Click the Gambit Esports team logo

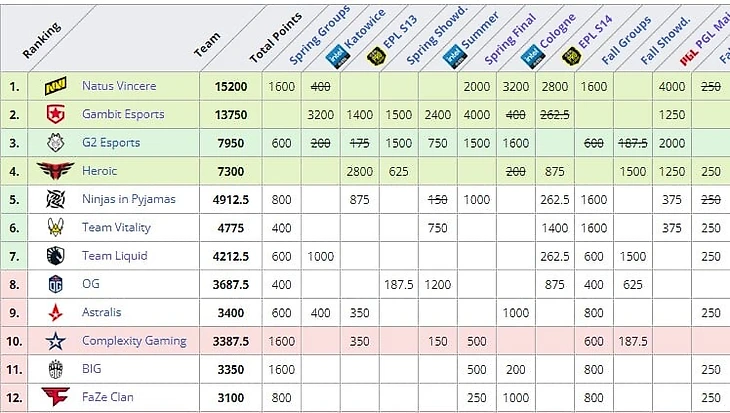click(55, 115)
